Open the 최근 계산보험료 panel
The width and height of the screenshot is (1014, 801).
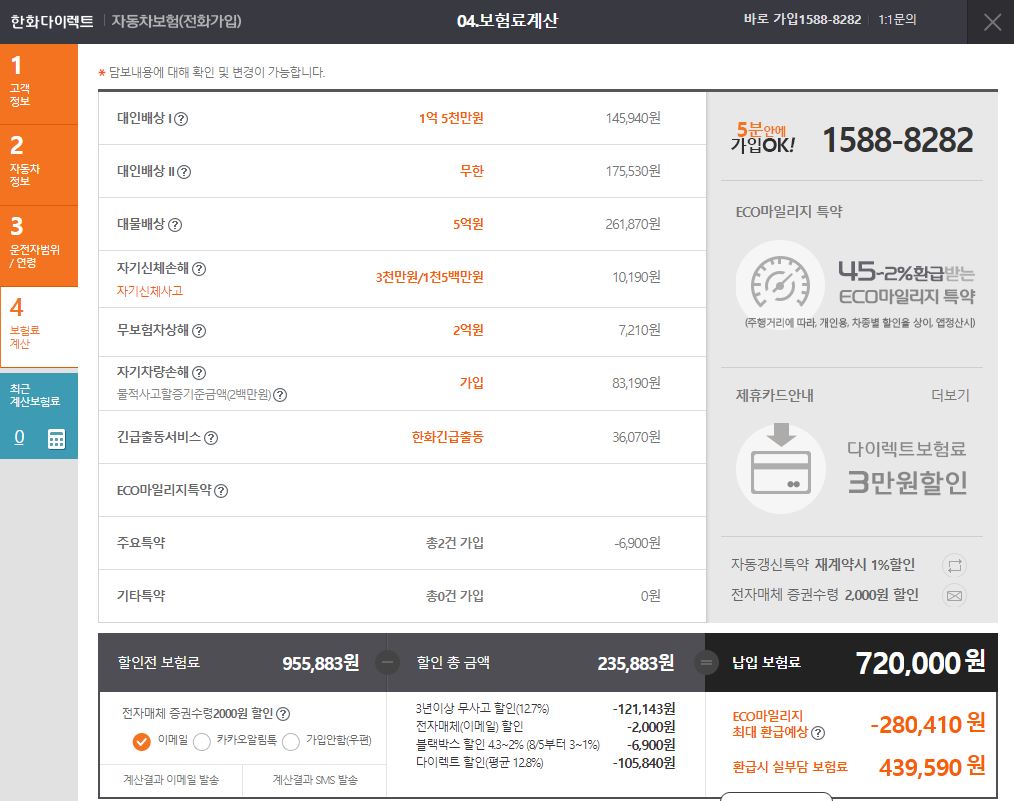click(39, 416)
